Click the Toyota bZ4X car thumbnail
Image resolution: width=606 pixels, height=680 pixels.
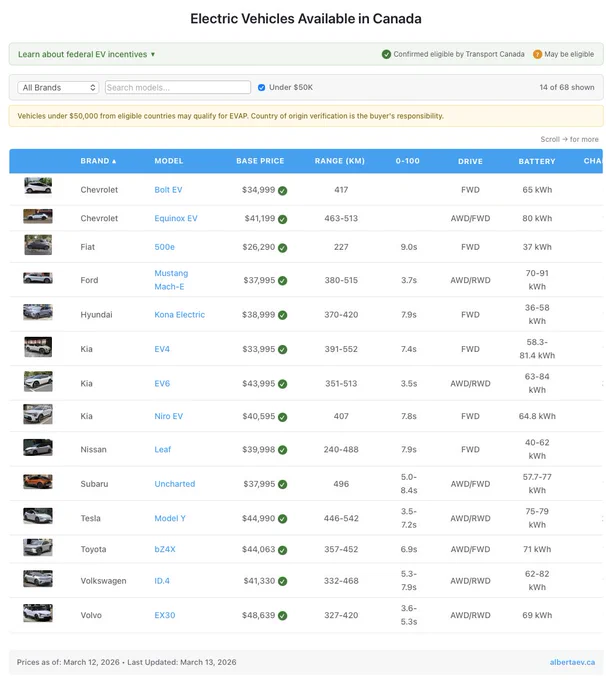tap(38, 547)
